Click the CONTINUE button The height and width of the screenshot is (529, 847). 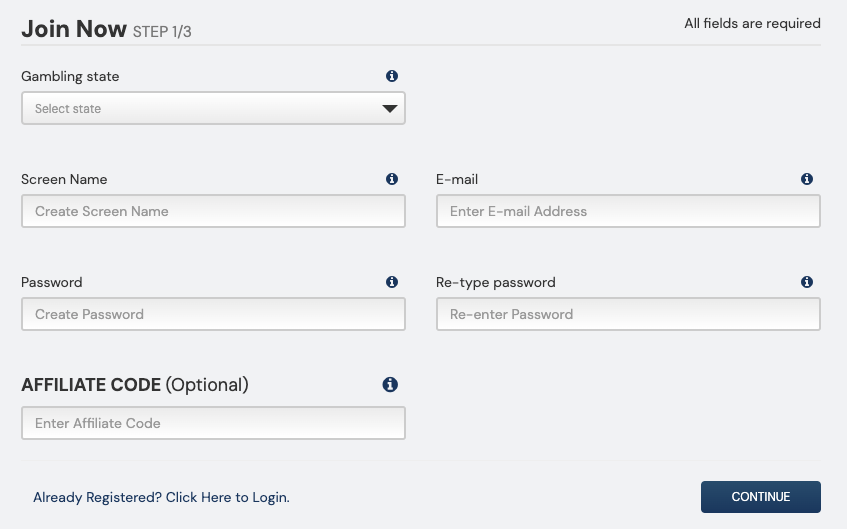pyautogui.click(x=761, y=497)
